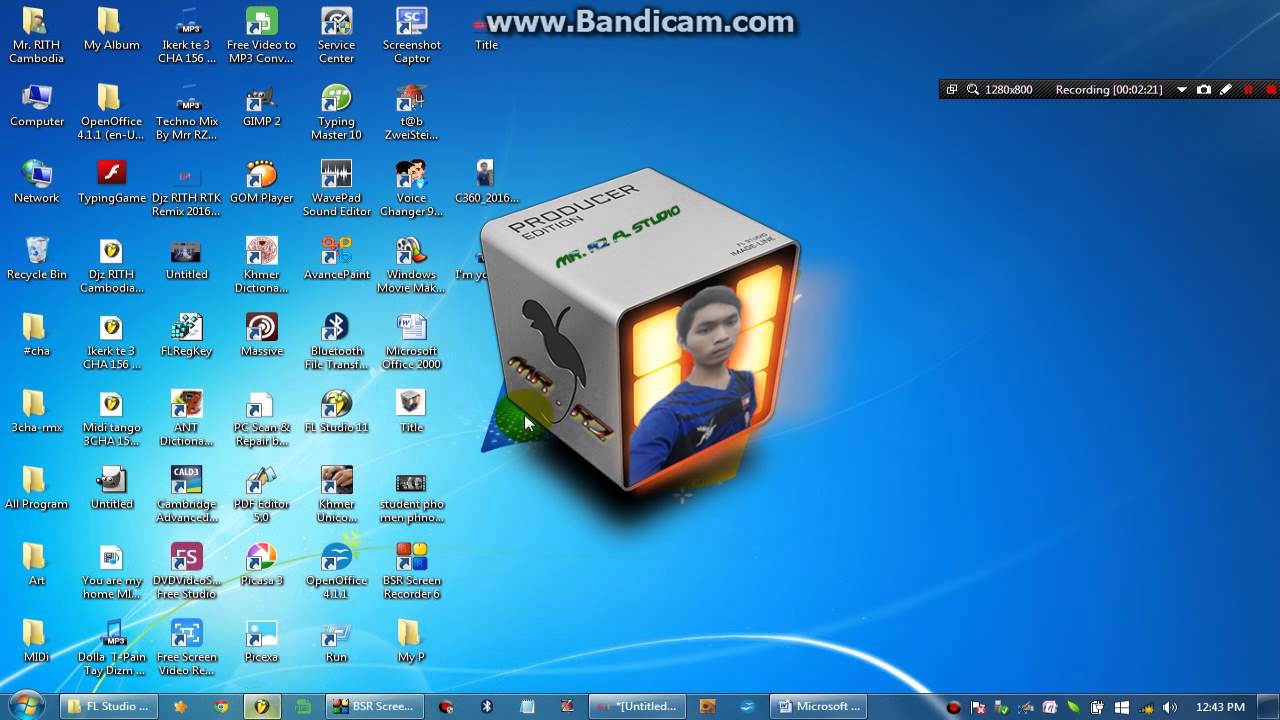This screenshot has width=1280, height=720.
Task: Open the My P folder icon
Action: pyautogui.click(x=411, y=641)
